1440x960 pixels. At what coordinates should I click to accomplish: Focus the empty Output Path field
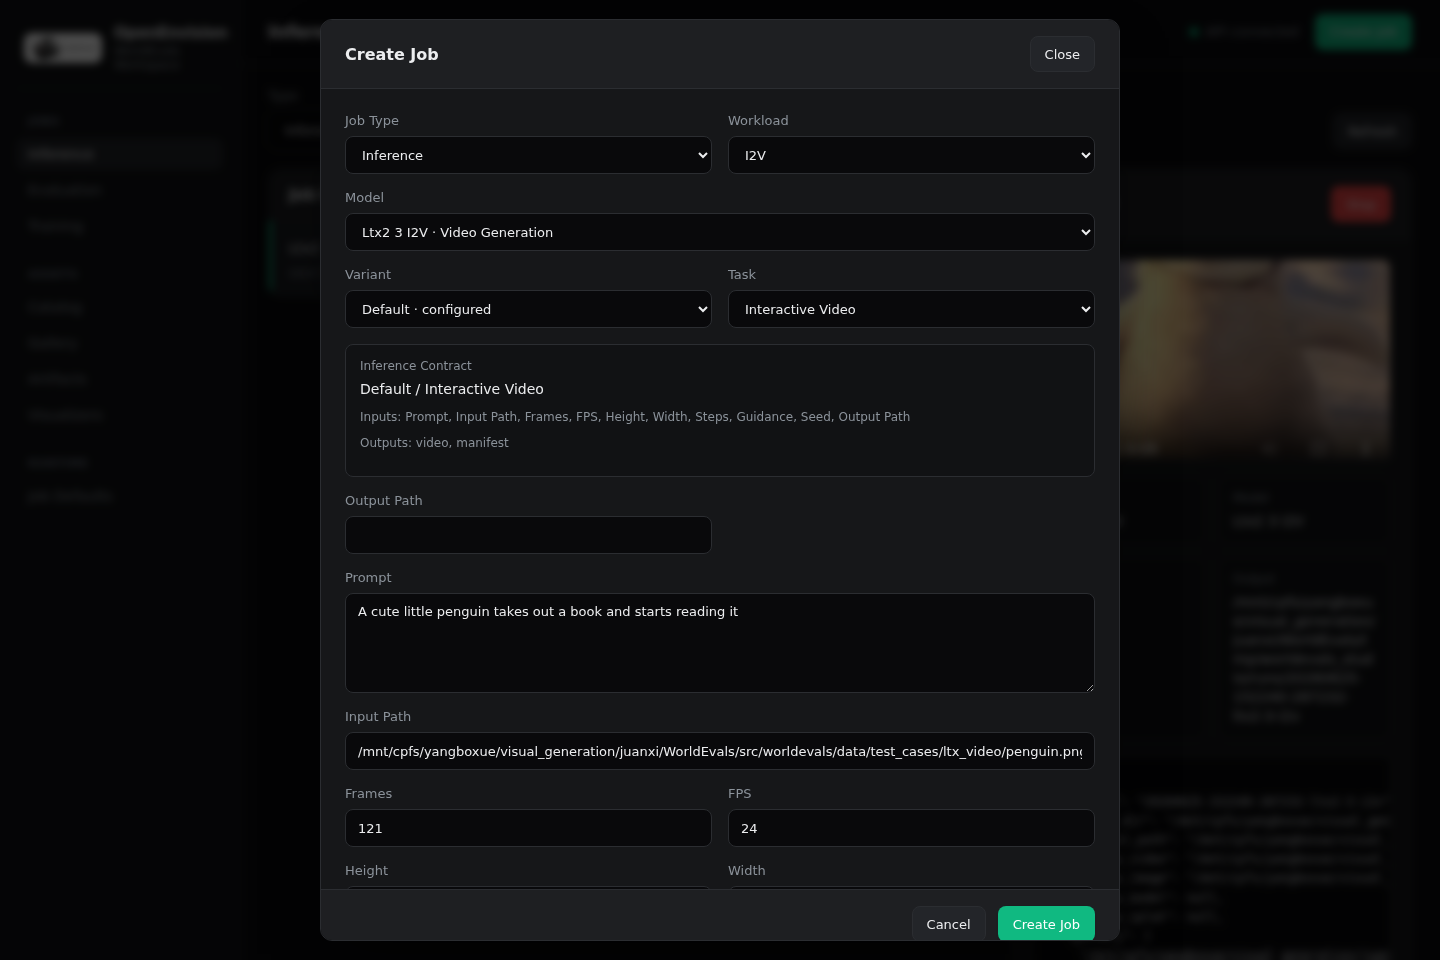click(x=528, y=535)
